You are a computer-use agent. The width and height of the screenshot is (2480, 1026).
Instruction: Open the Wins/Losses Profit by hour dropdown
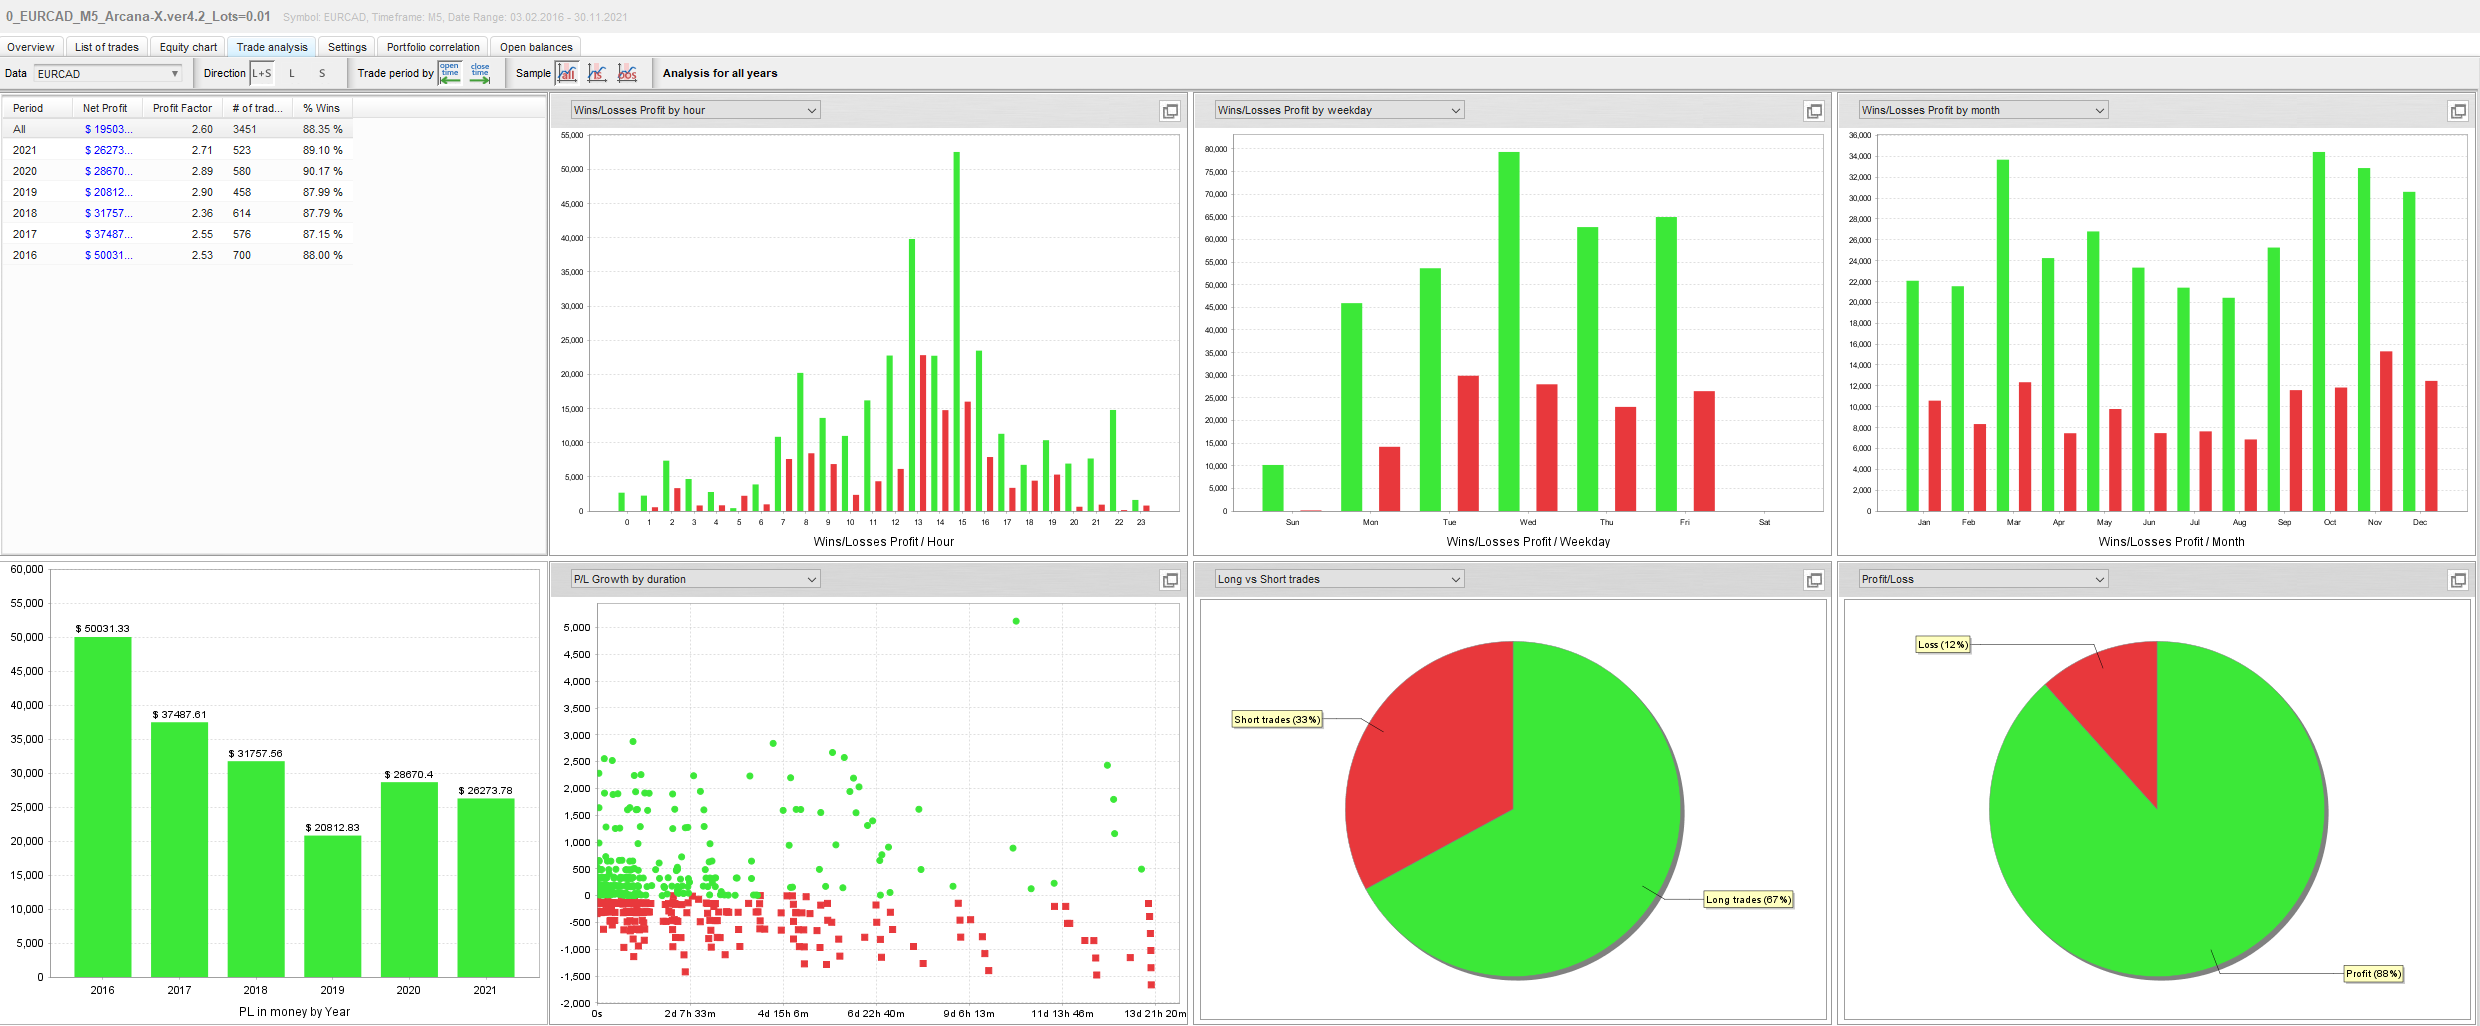coord(695,110)
